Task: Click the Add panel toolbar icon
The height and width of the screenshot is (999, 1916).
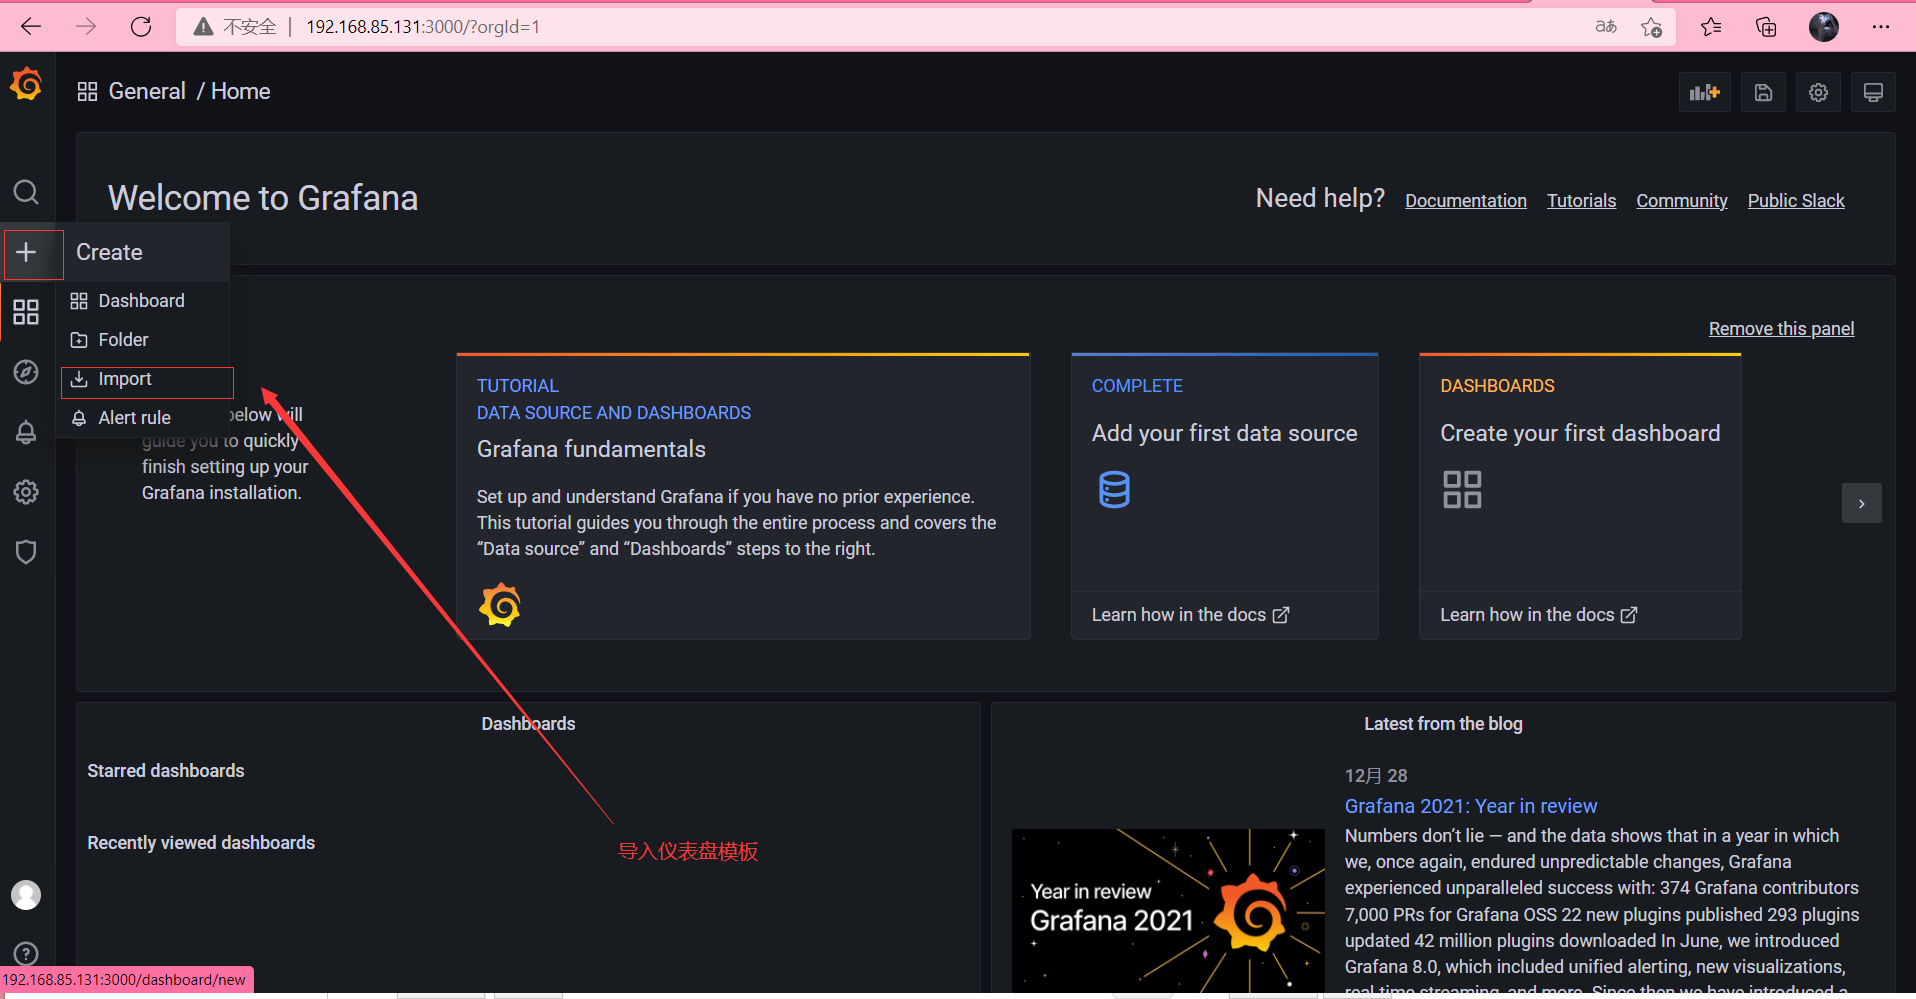Action: click(1705, 93)
